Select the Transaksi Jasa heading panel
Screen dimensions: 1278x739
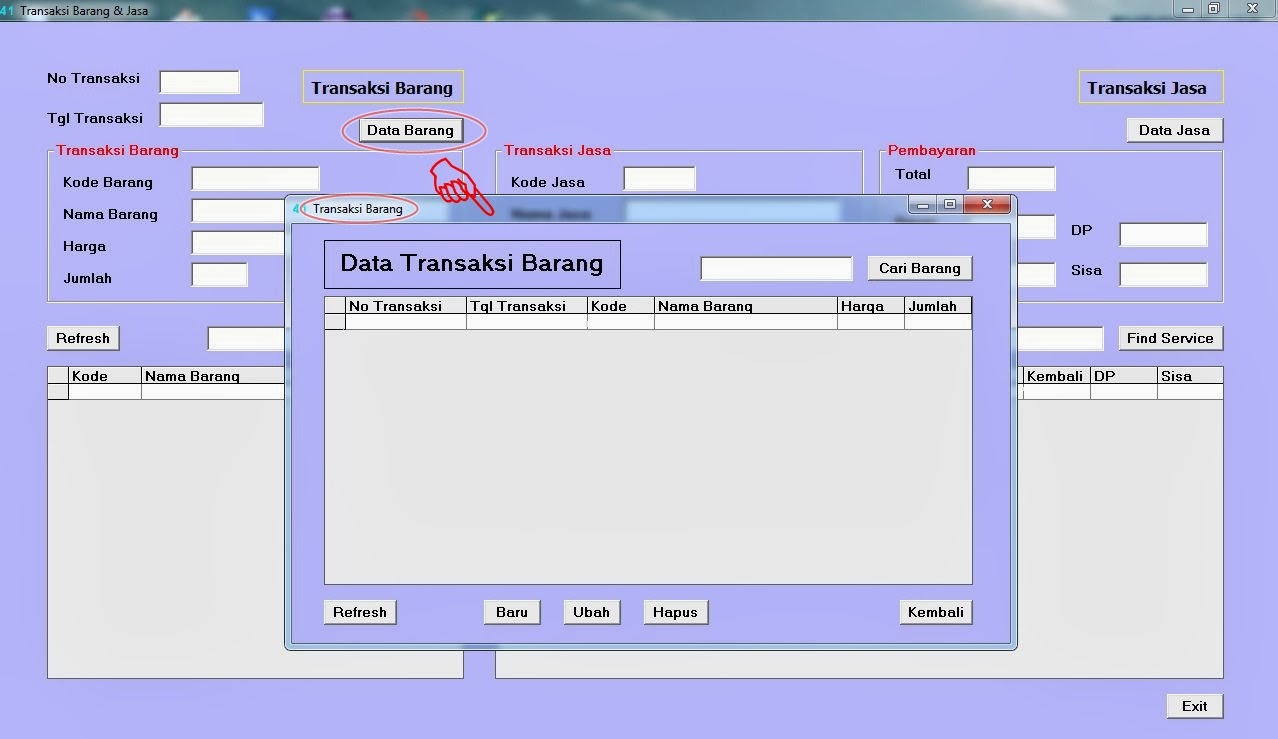point(1150,87)
